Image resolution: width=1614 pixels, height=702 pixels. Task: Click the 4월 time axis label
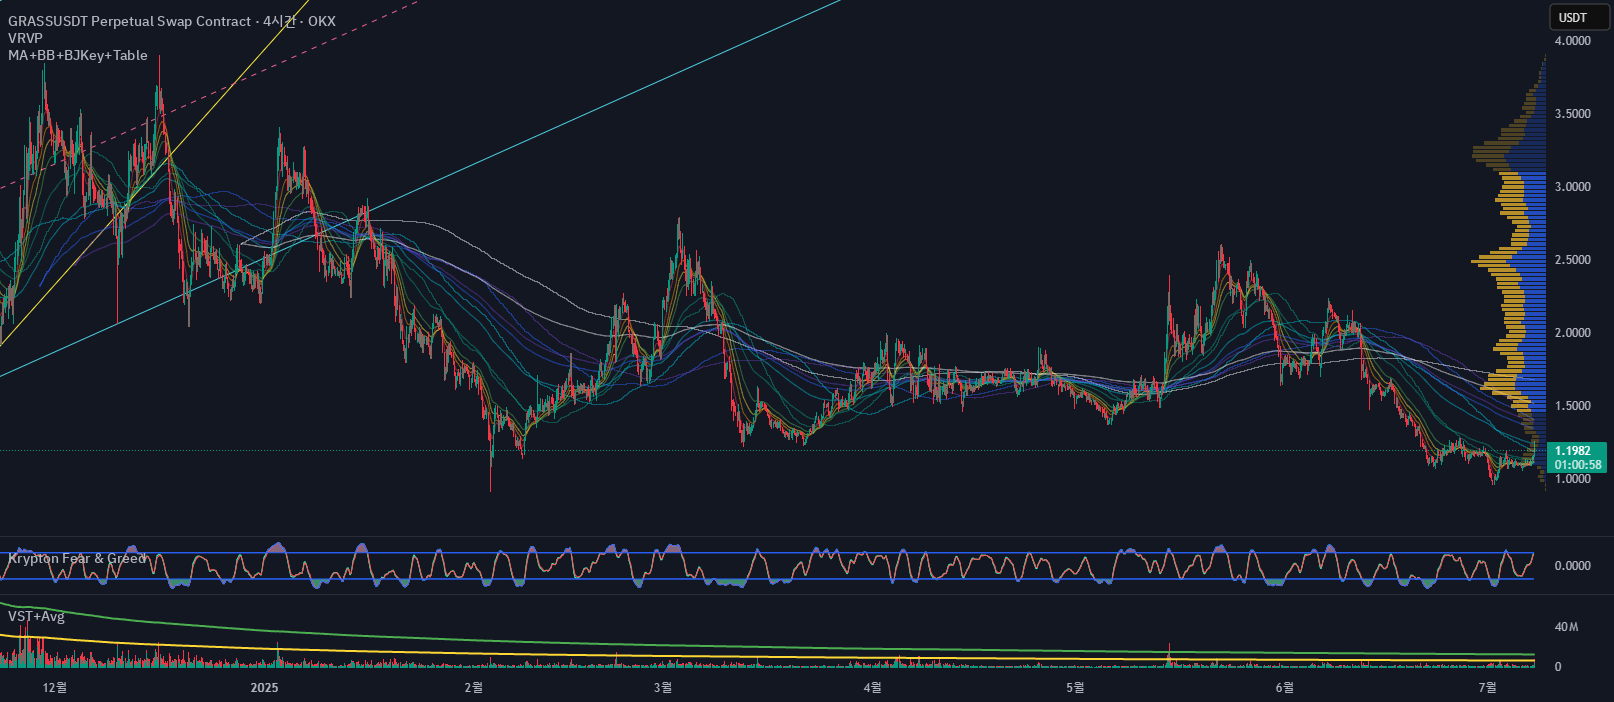click(872, 687)
